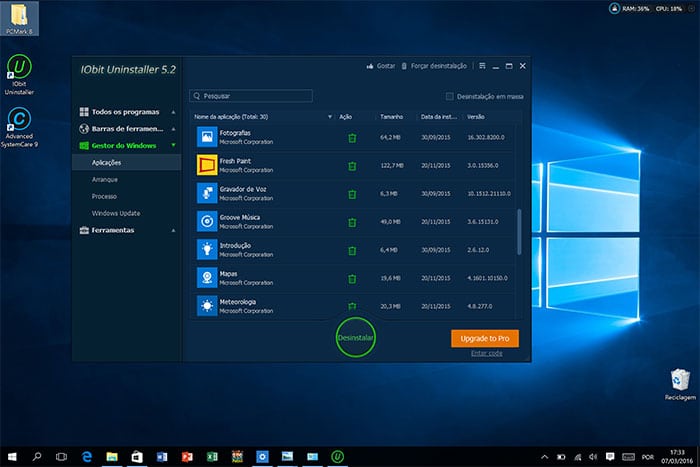This screenshot has height=467, width=700.
Task: Select the Fotografias app icon
Action: [x=207, y=137]
